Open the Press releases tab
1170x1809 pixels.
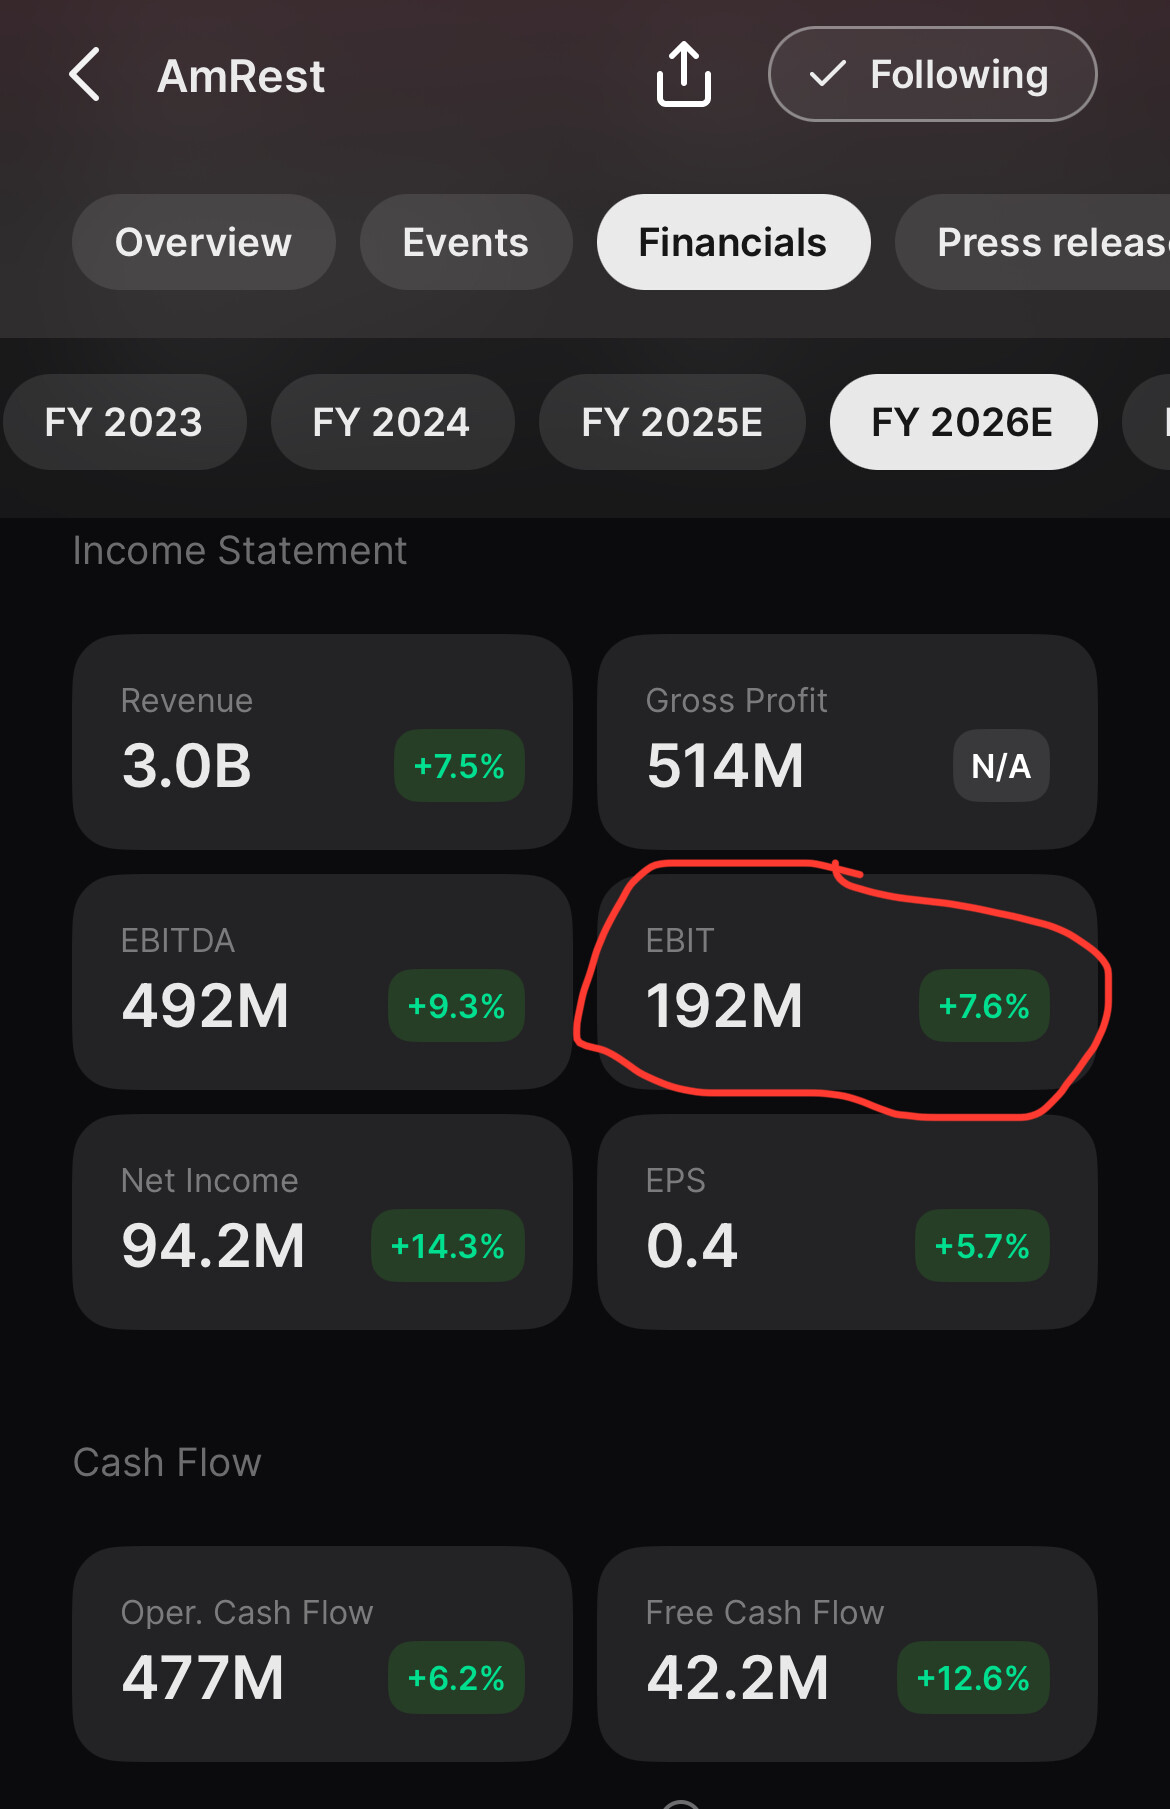(1033, 242)
